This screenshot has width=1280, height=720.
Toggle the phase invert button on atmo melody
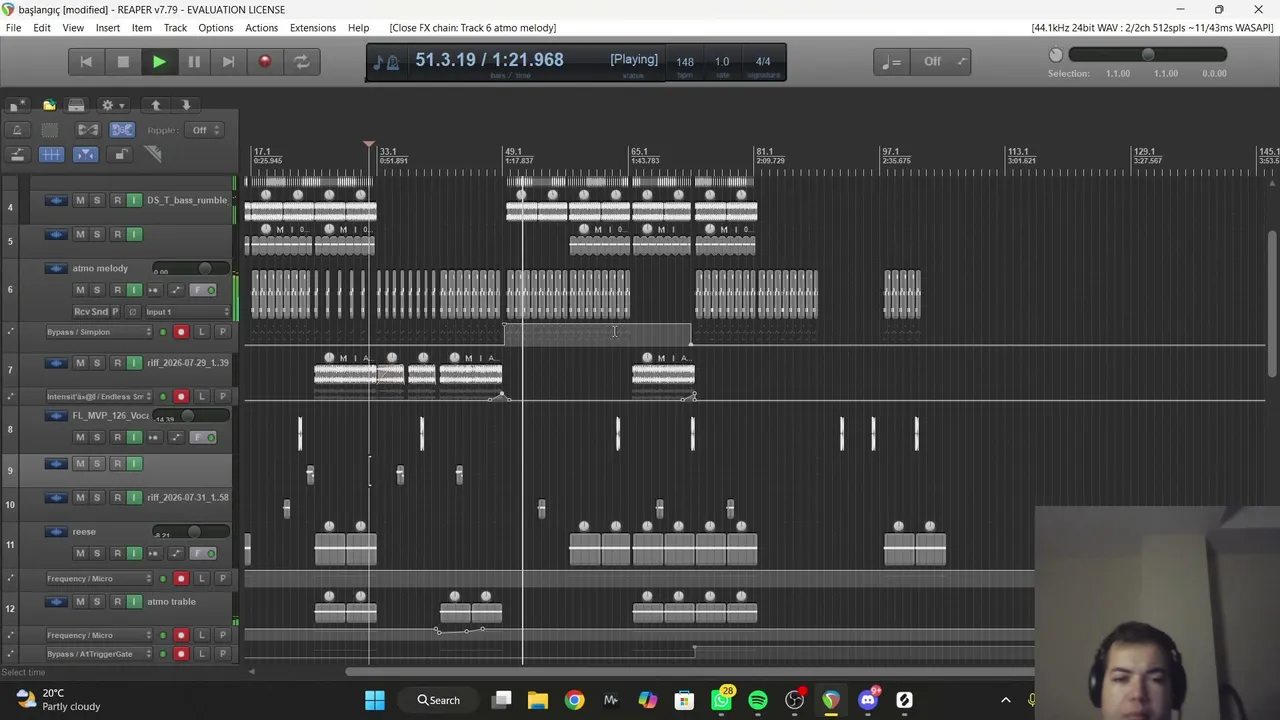131,312
